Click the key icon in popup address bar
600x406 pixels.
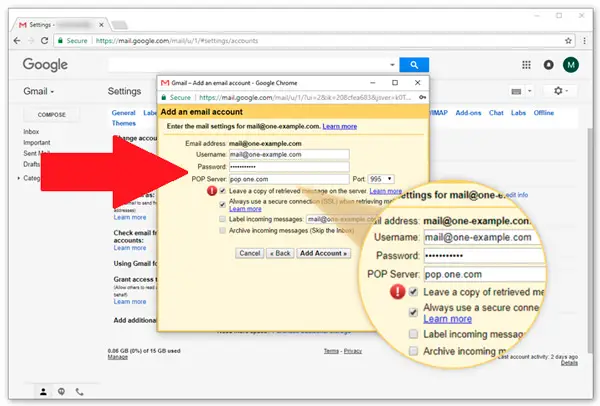point(422,97)
